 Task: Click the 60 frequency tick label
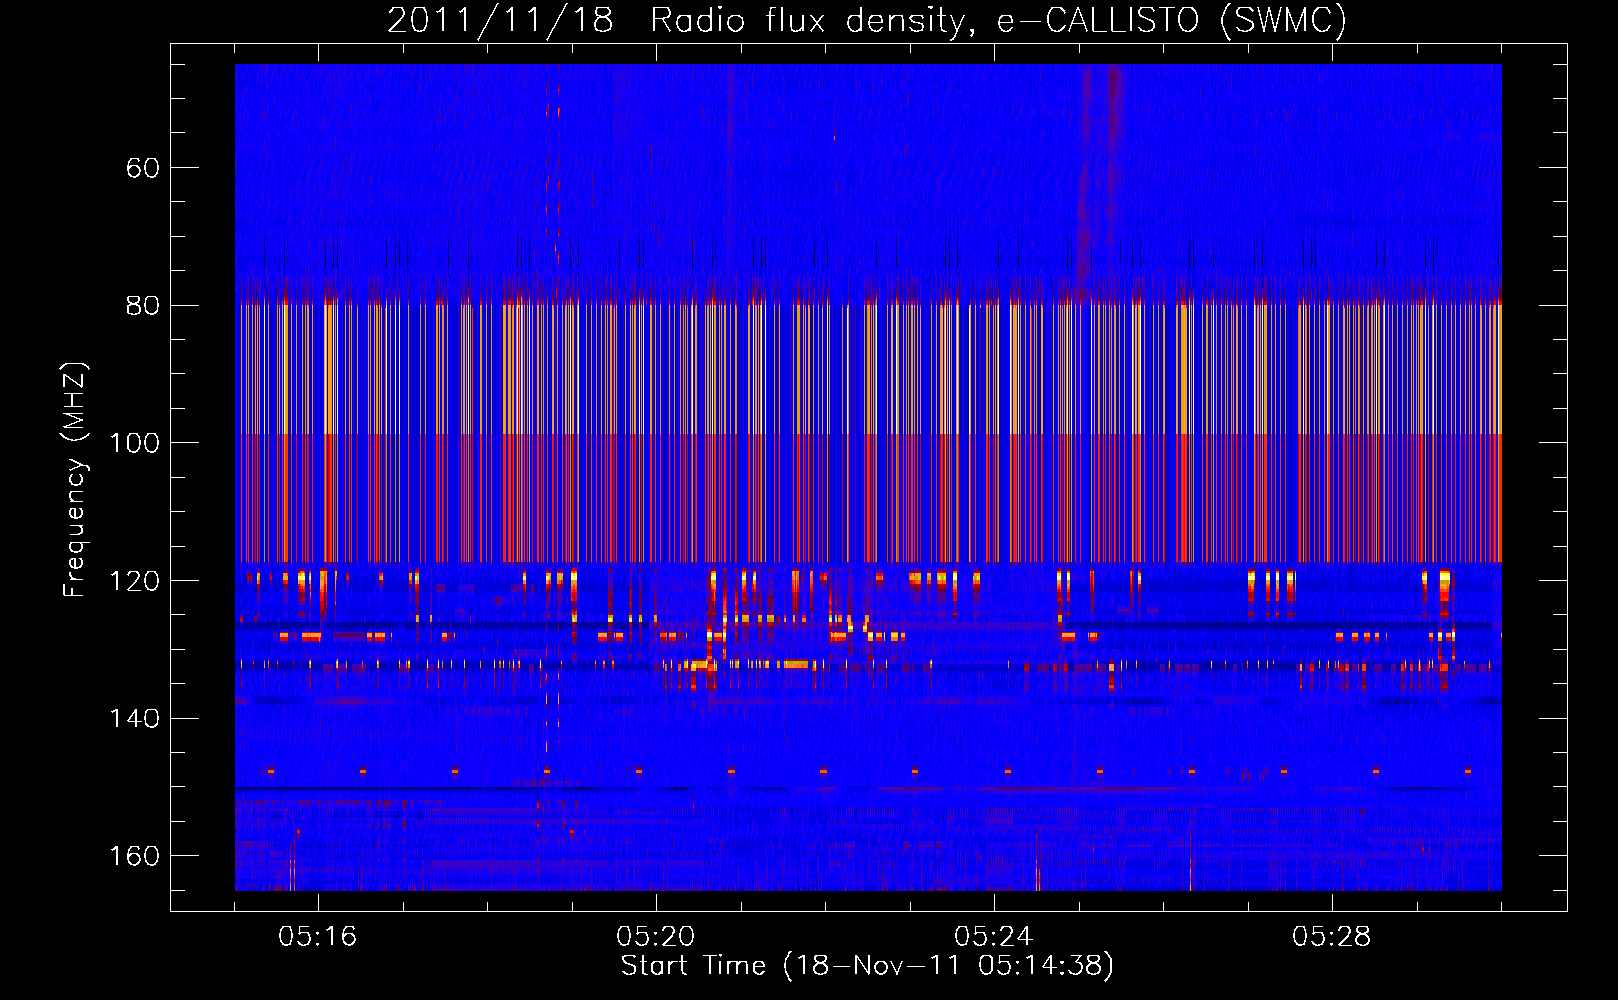(143, 168)
